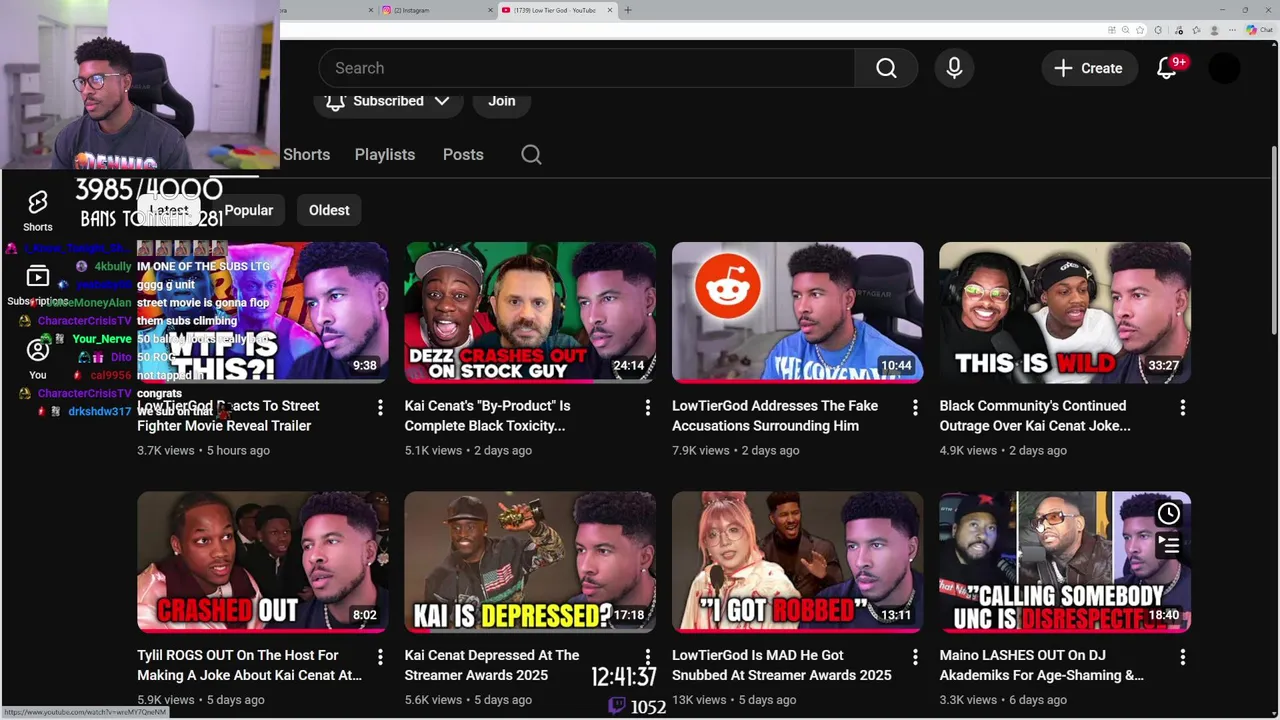The width and height of the screenshot is (1280, 720).
Task: Open menu for Kai Cenat Depressed video
Action: coord(647,657)
